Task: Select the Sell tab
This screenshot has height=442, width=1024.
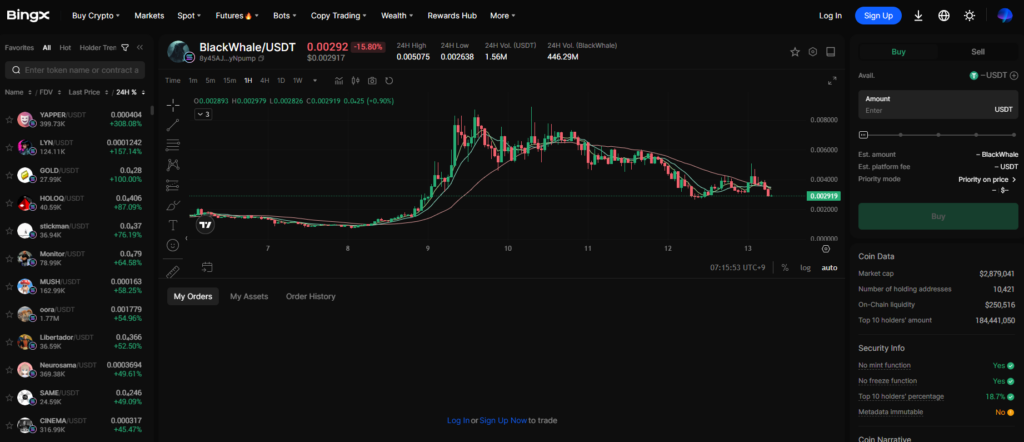Action: pos(977,51)
